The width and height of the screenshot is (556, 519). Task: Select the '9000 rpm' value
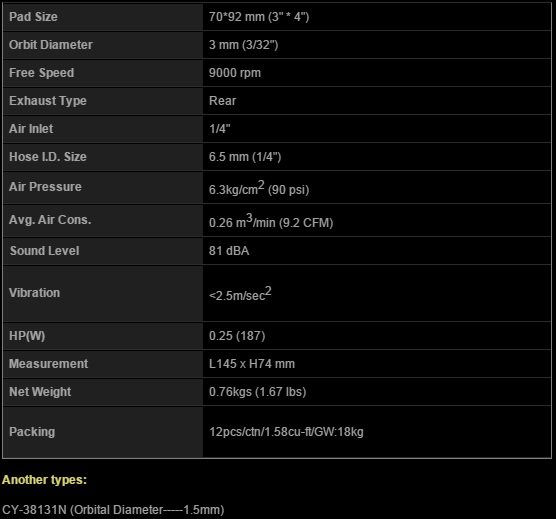(235, 73)
